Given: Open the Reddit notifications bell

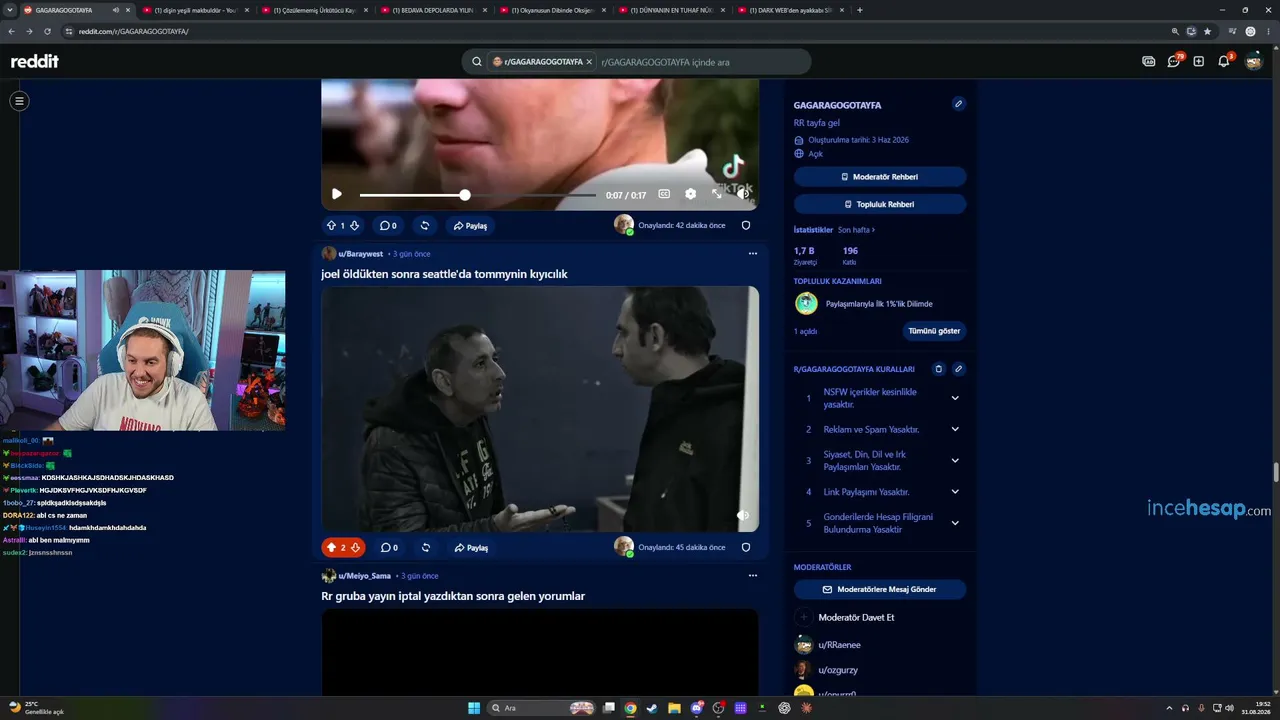Looking at the screenshot, I should (x=1224, y=61).
